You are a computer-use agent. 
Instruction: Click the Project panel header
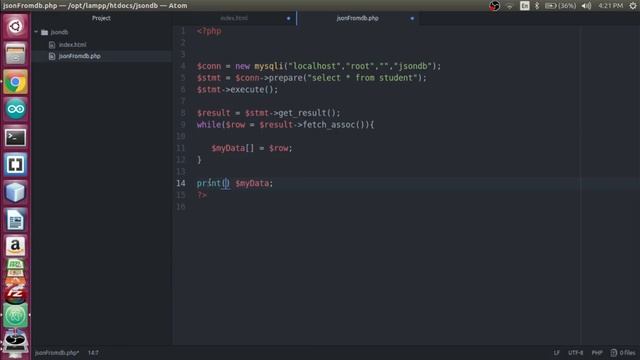101,18
